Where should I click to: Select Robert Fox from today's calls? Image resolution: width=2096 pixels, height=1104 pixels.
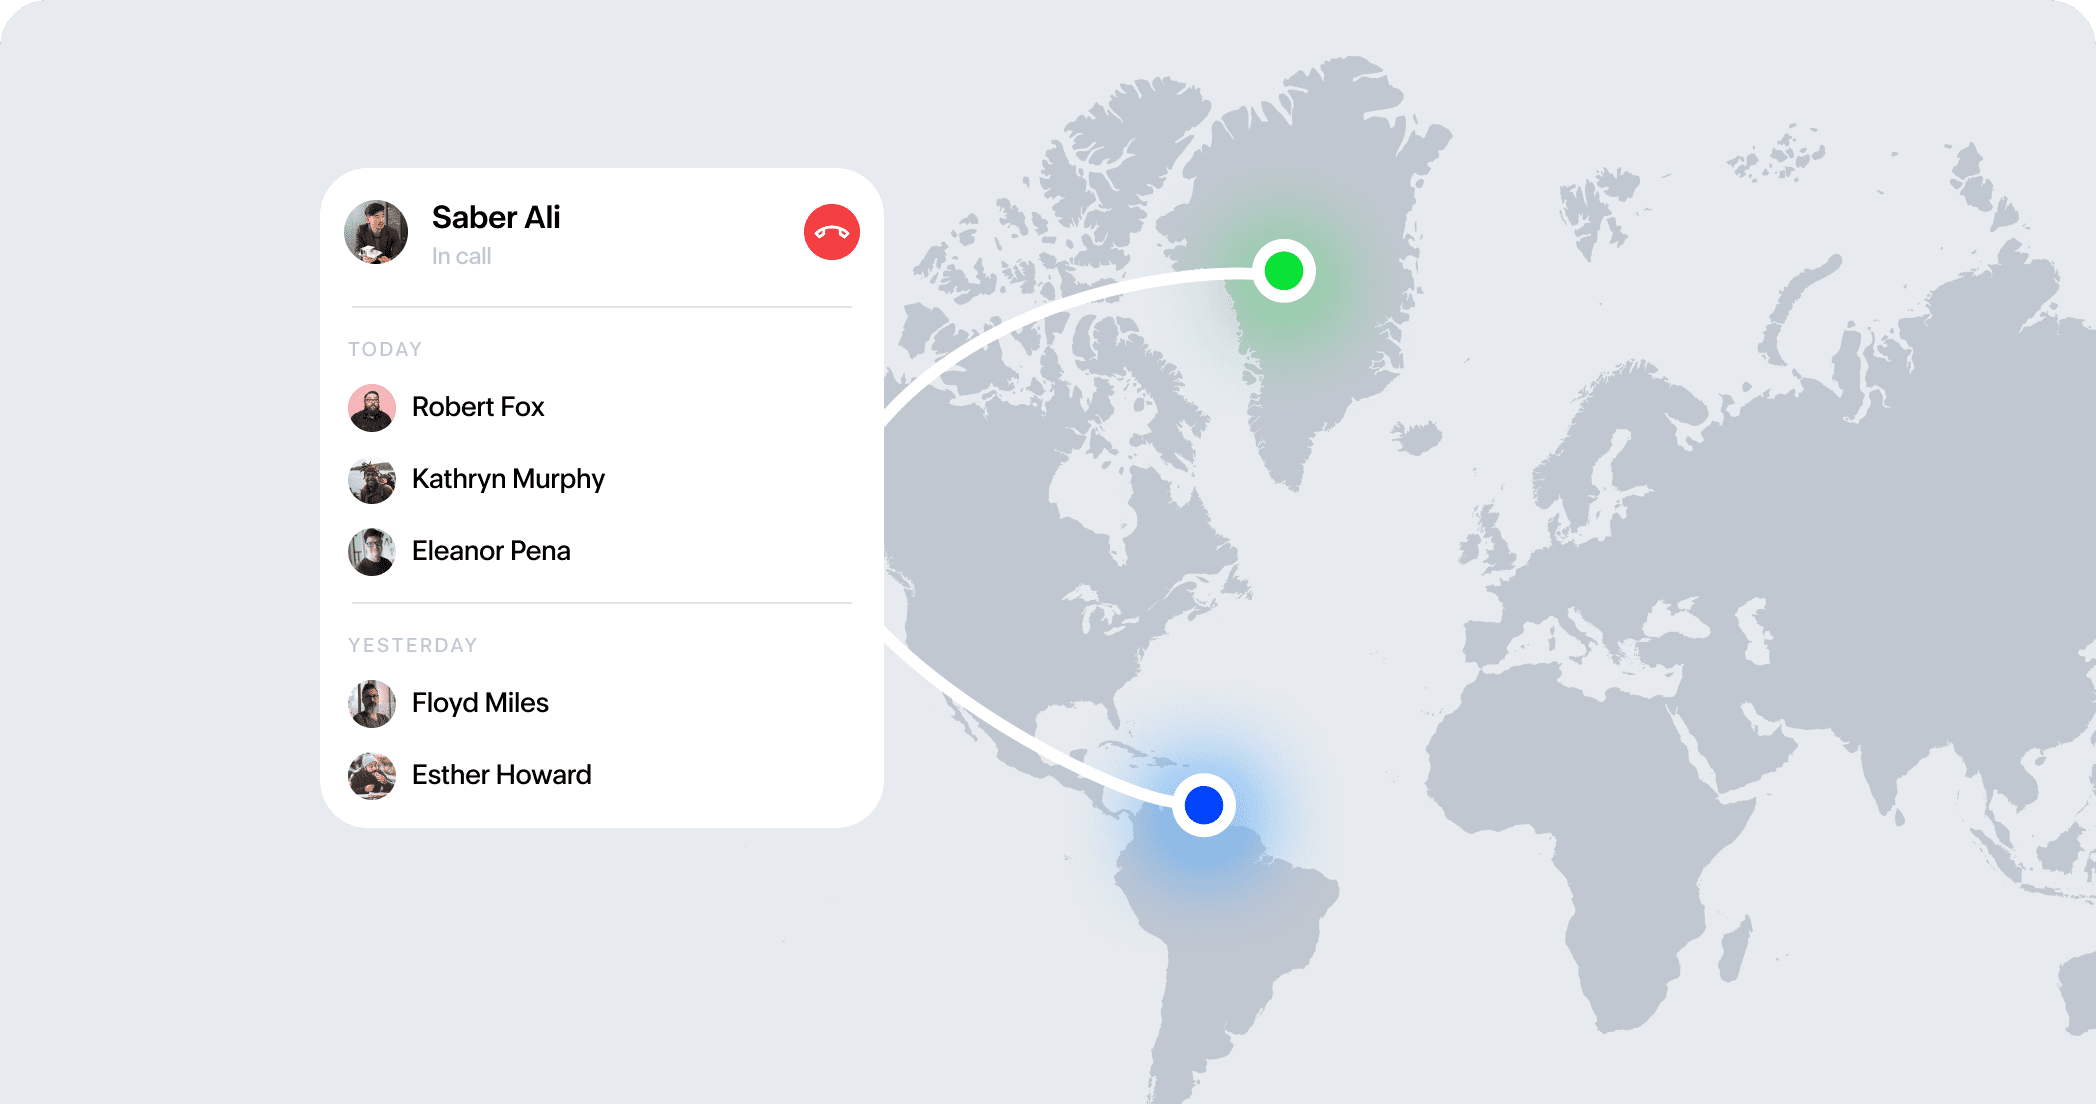pos(478,407)
